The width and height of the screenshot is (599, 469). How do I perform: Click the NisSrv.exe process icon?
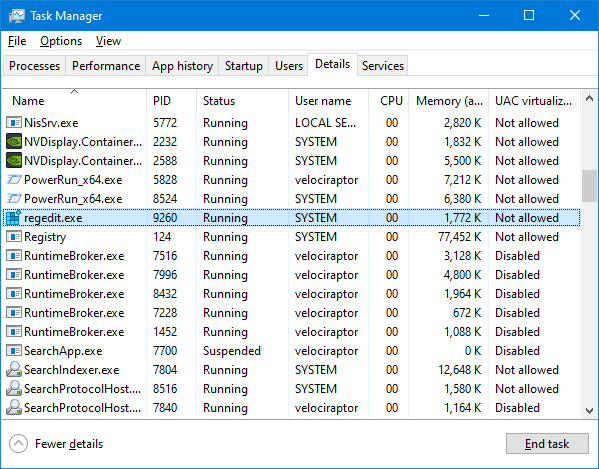pos(14,123)
